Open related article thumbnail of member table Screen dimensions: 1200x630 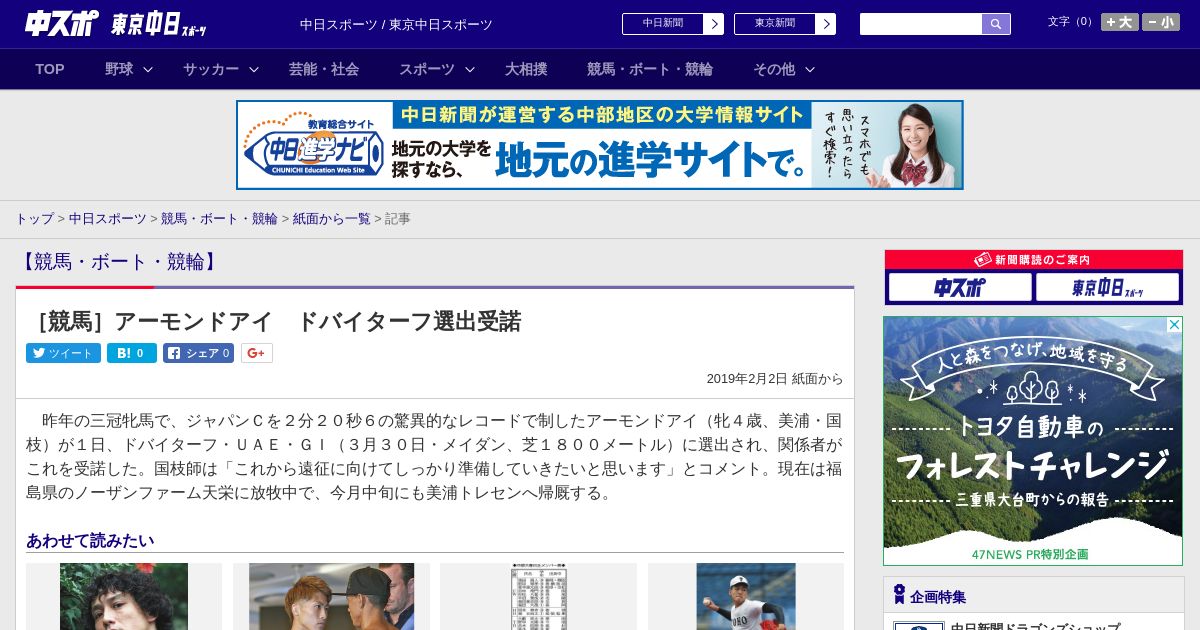[539, 596]
